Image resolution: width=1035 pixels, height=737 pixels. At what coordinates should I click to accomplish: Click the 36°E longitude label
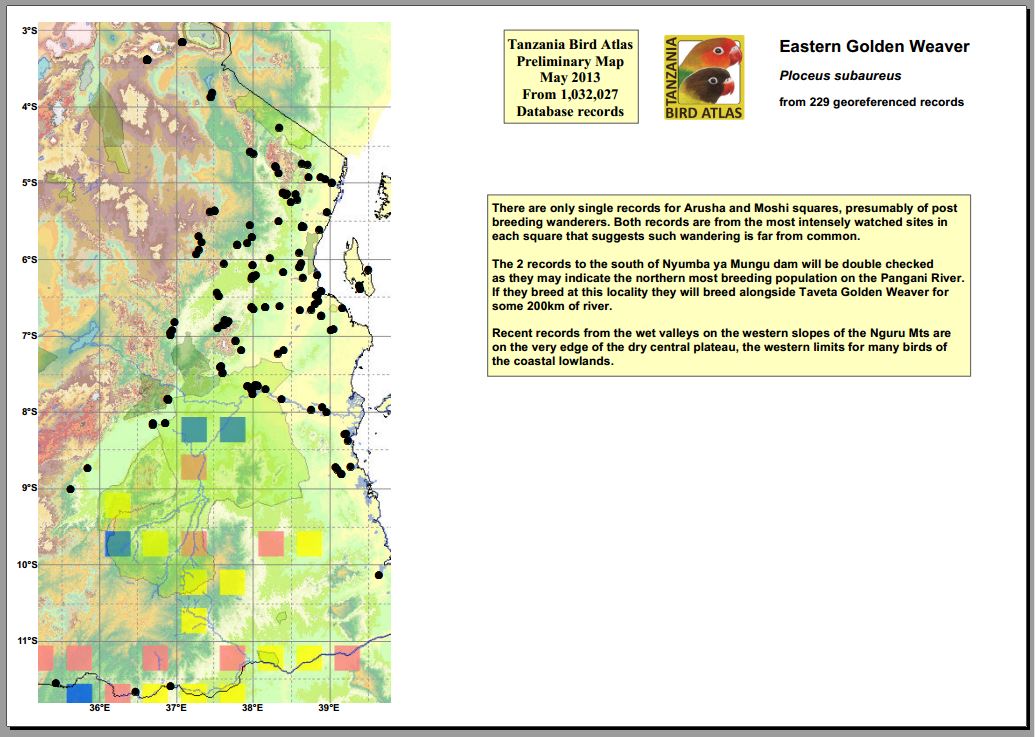tap(99, 709)
